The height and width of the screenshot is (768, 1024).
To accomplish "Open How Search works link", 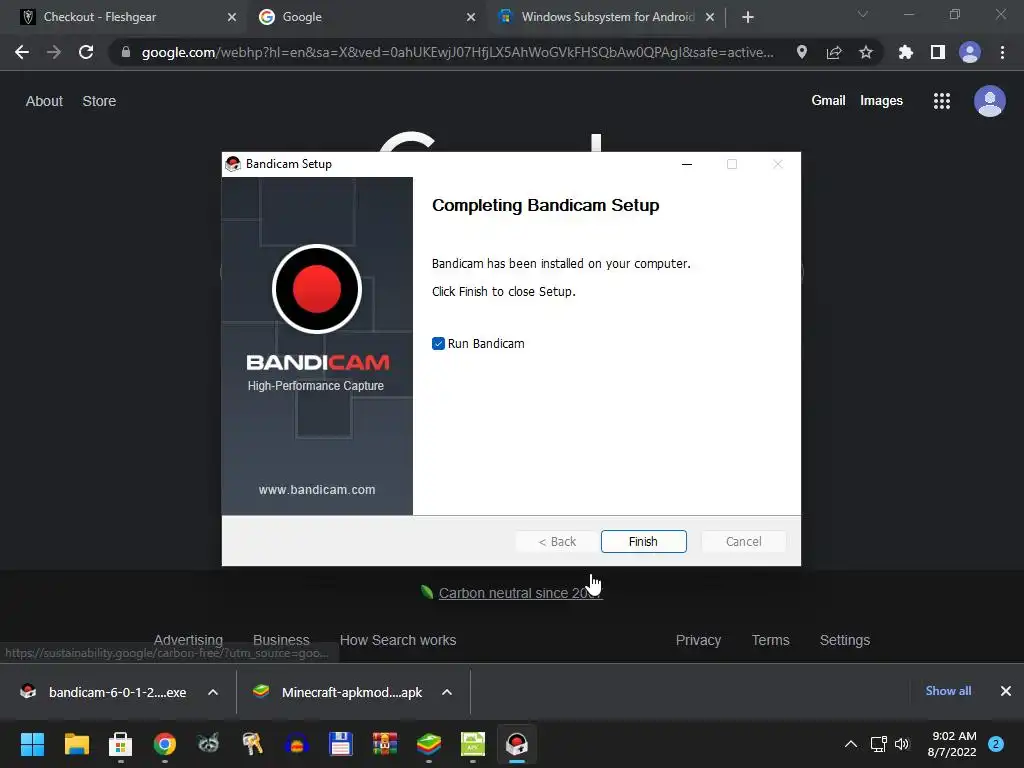I will click(398, 640).
